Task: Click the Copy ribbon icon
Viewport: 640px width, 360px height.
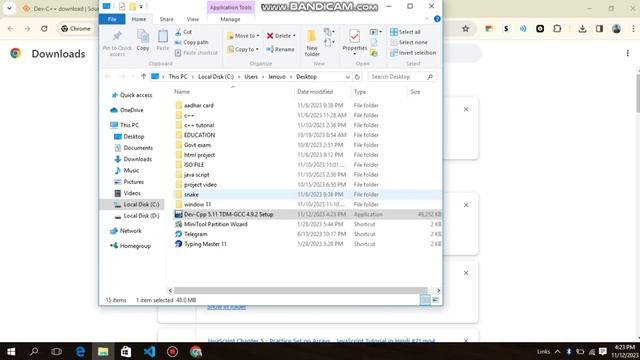Action: click(x=143, y=40)
